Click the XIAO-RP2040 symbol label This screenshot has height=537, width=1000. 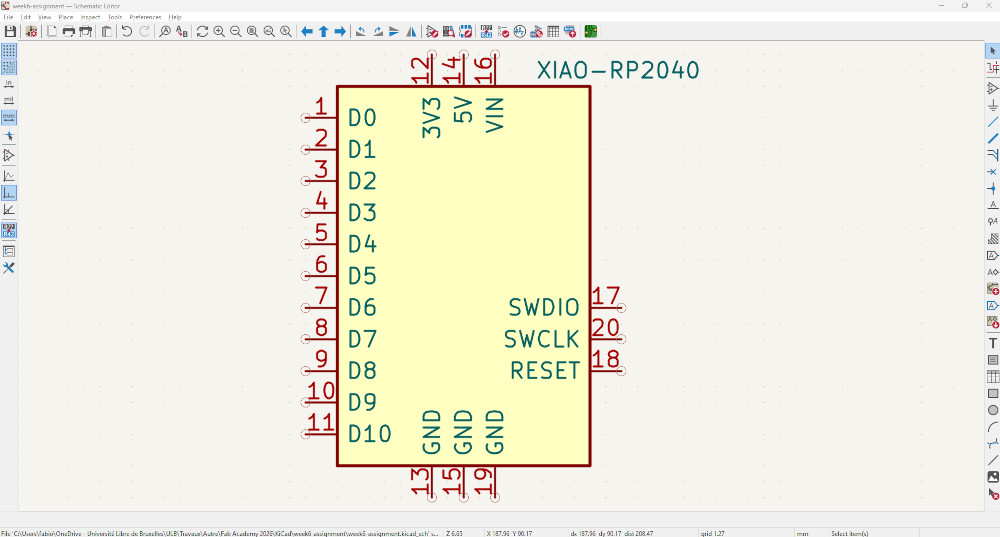[x=618, y=70]
